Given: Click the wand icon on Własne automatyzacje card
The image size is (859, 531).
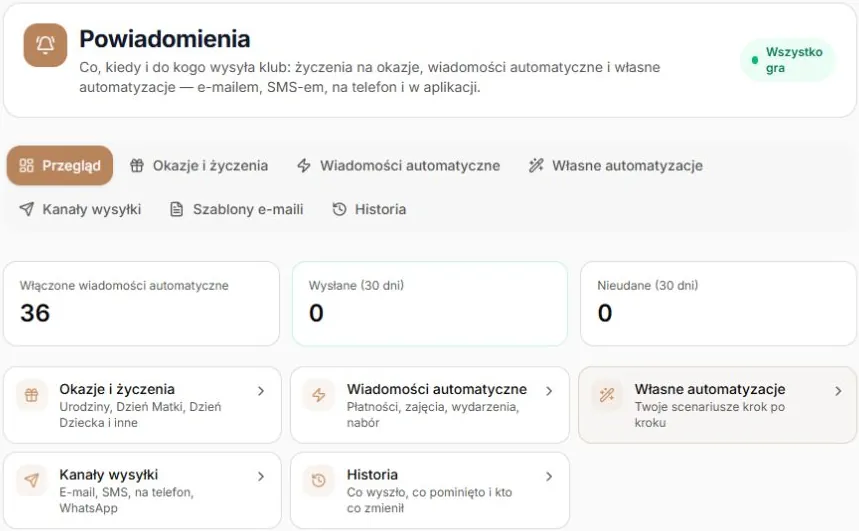Looking at the screenshot, I should click(x=607, y=395).
